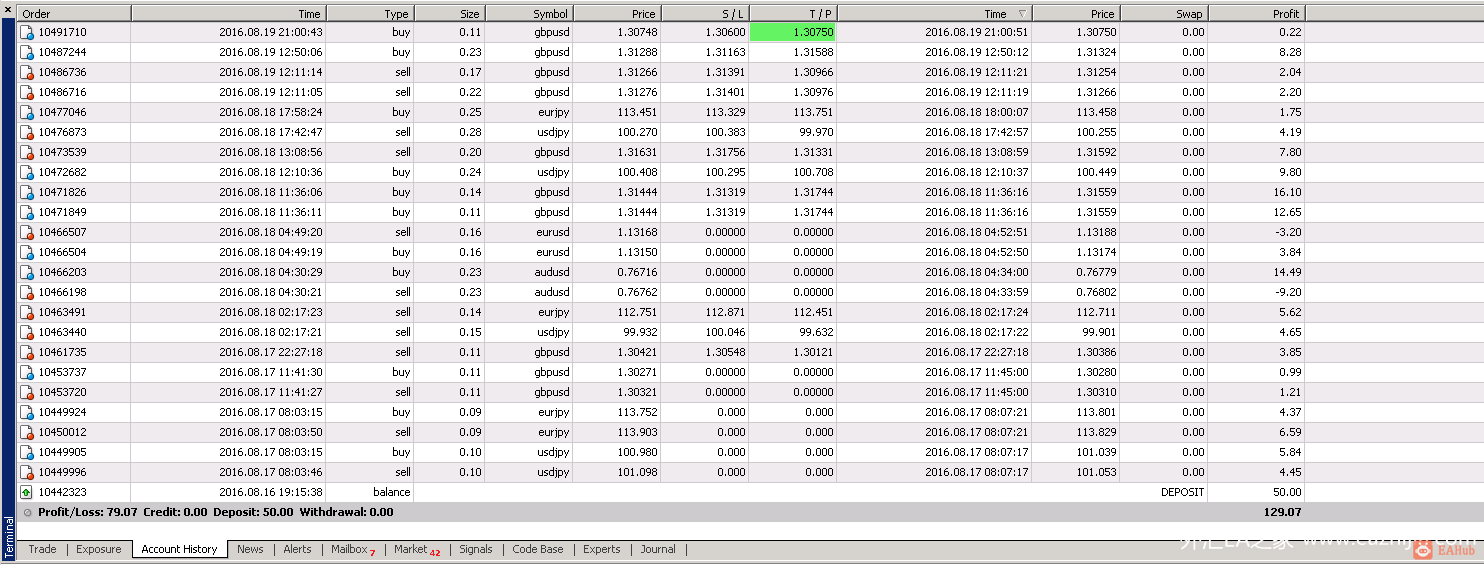Click the order icon beside 10449905

(27, 452)
